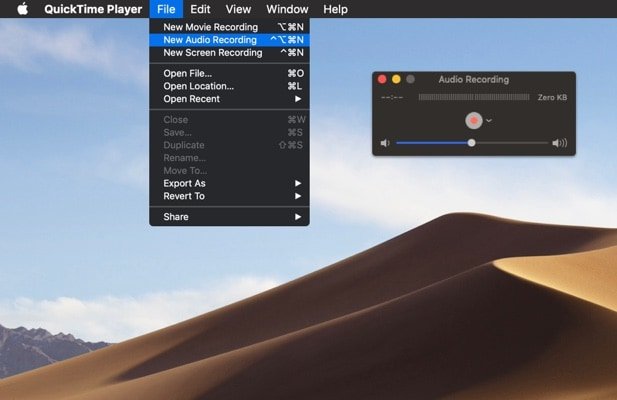This screenshot has height=400, width=617.
Task: Select Open Location... menu entry
Action: click(229, 86)
